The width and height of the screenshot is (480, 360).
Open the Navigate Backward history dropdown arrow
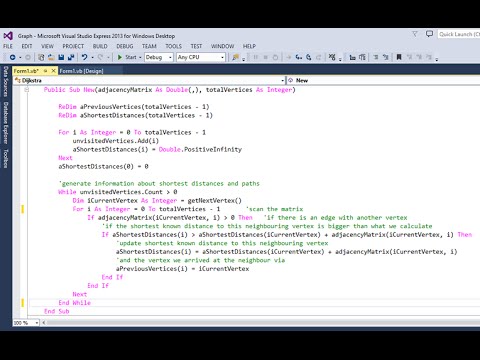20,57
